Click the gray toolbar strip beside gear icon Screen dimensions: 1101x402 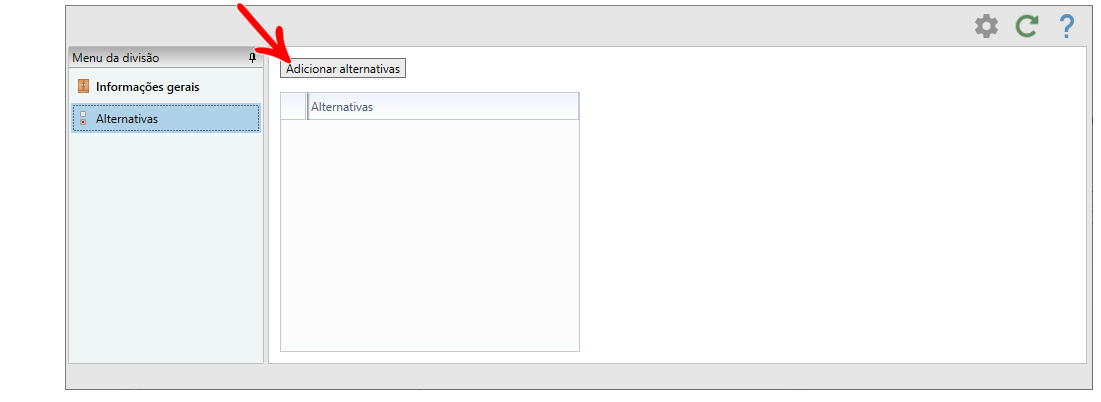(520, 27)
